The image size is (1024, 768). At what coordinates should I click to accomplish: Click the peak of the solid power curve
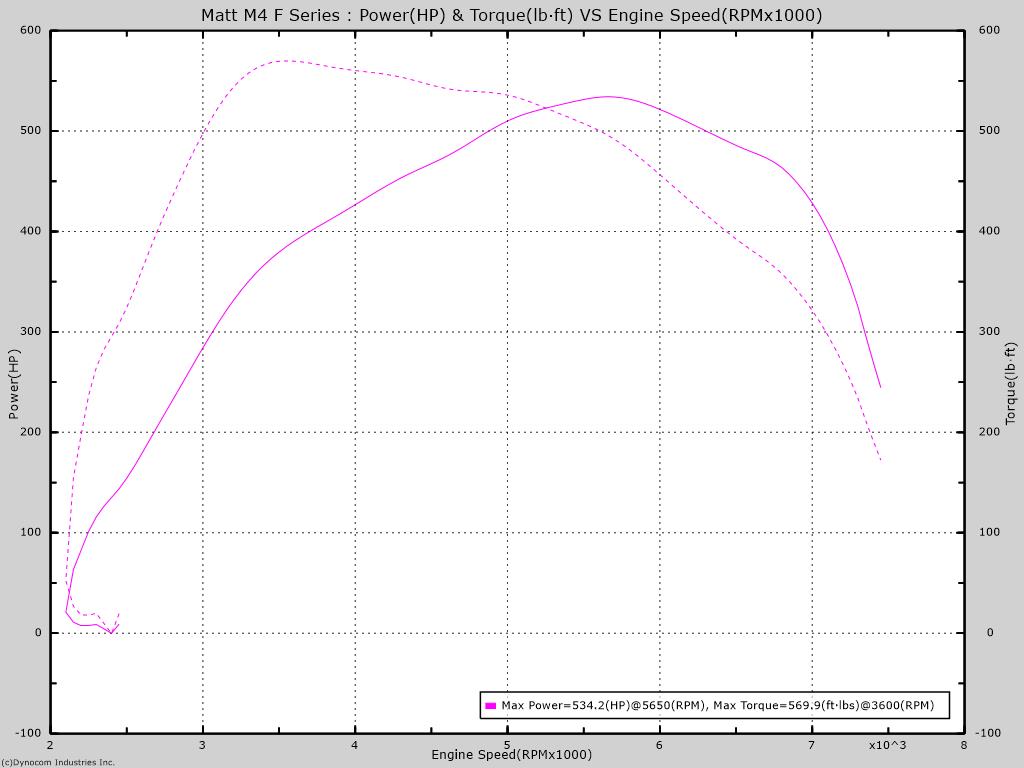[608, 97]
